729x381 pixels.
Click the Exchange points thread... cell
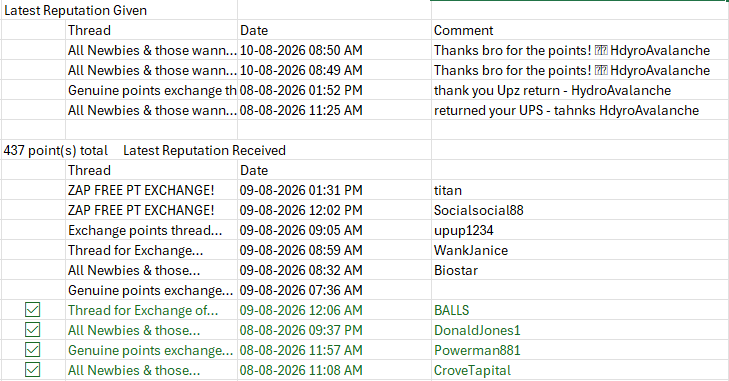pos(152,230)
